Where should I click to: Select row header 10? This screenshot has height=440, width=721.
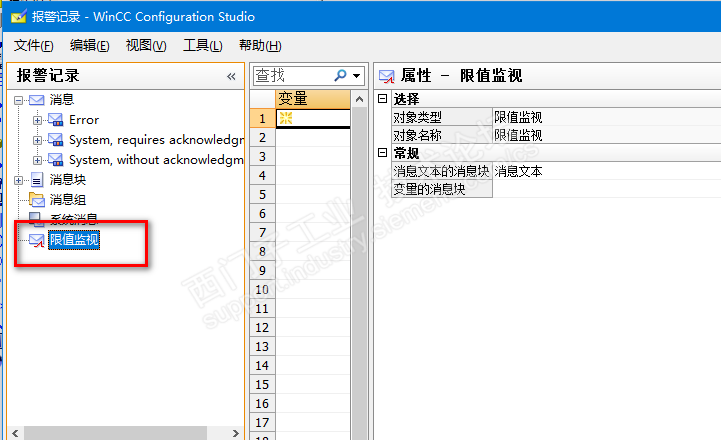point(263,290)
